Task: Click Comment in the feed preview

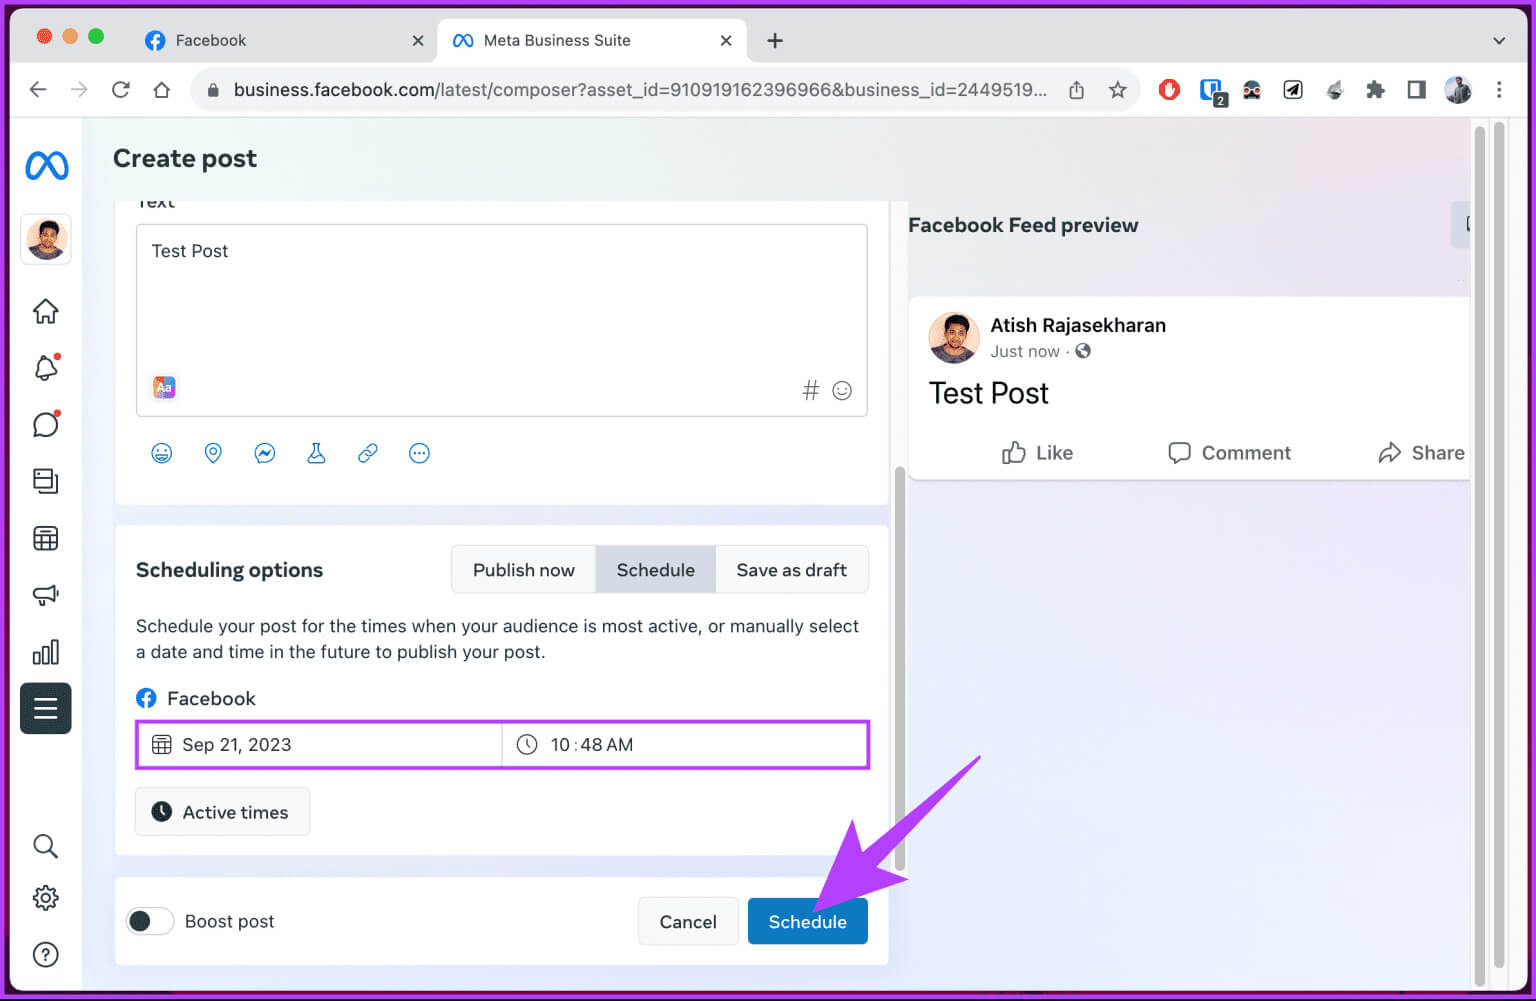Action: click(1230, 453)
